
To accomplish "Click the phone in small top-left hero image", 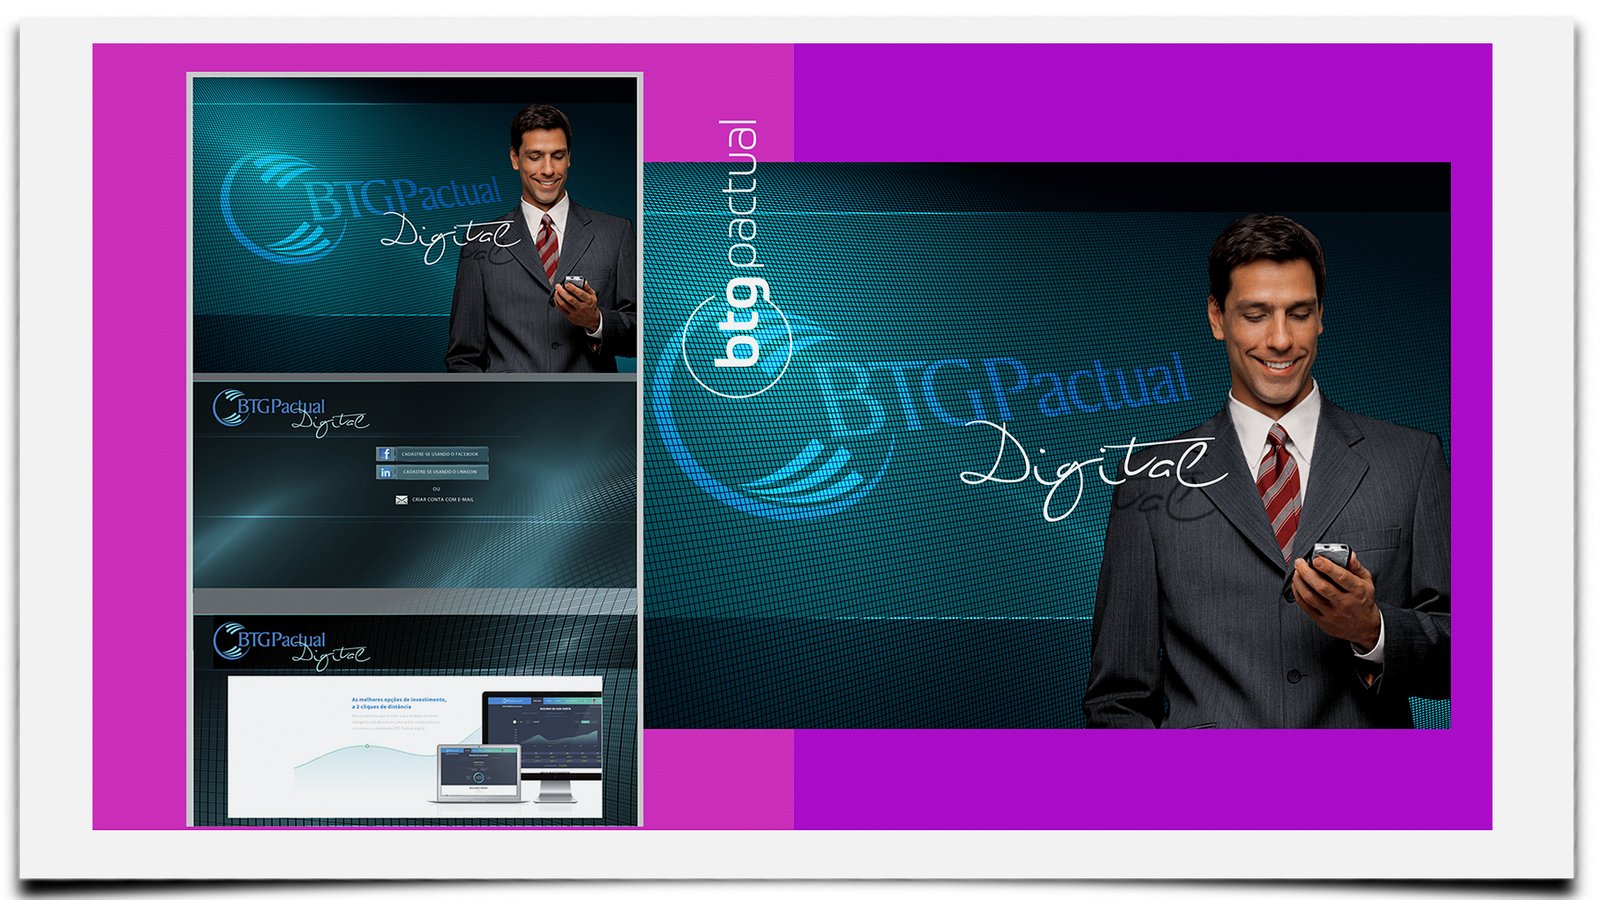I will [574, 283].
